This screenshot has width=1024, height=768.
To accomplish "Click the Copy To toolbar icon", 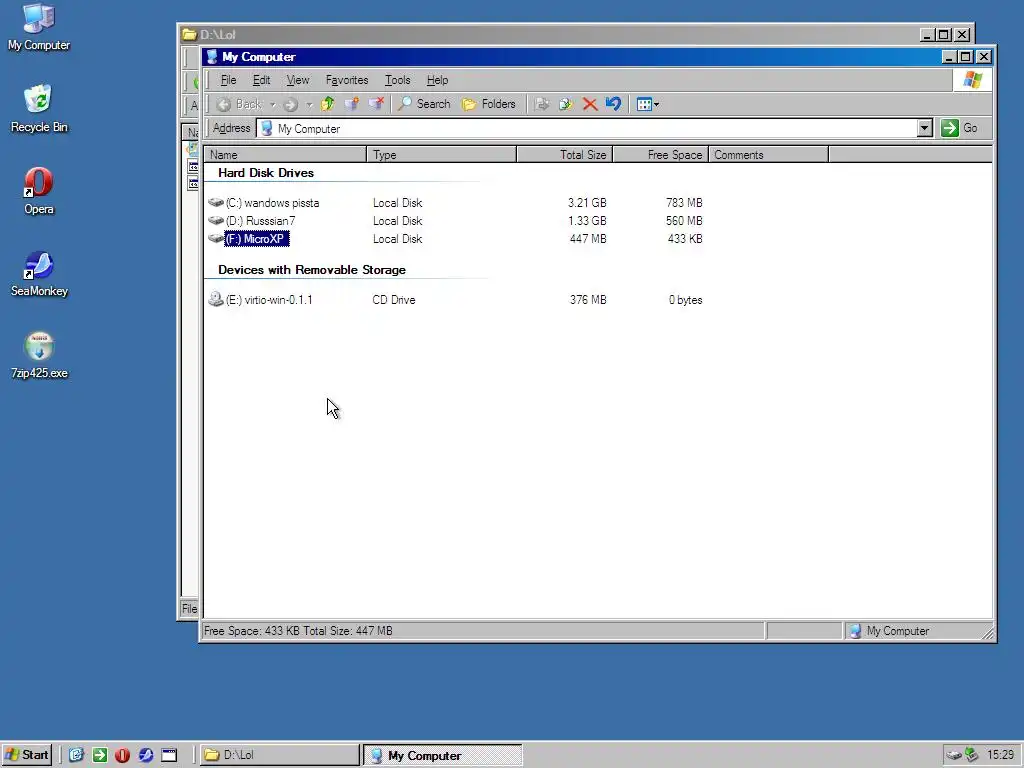I will click(x=566, y=104).
